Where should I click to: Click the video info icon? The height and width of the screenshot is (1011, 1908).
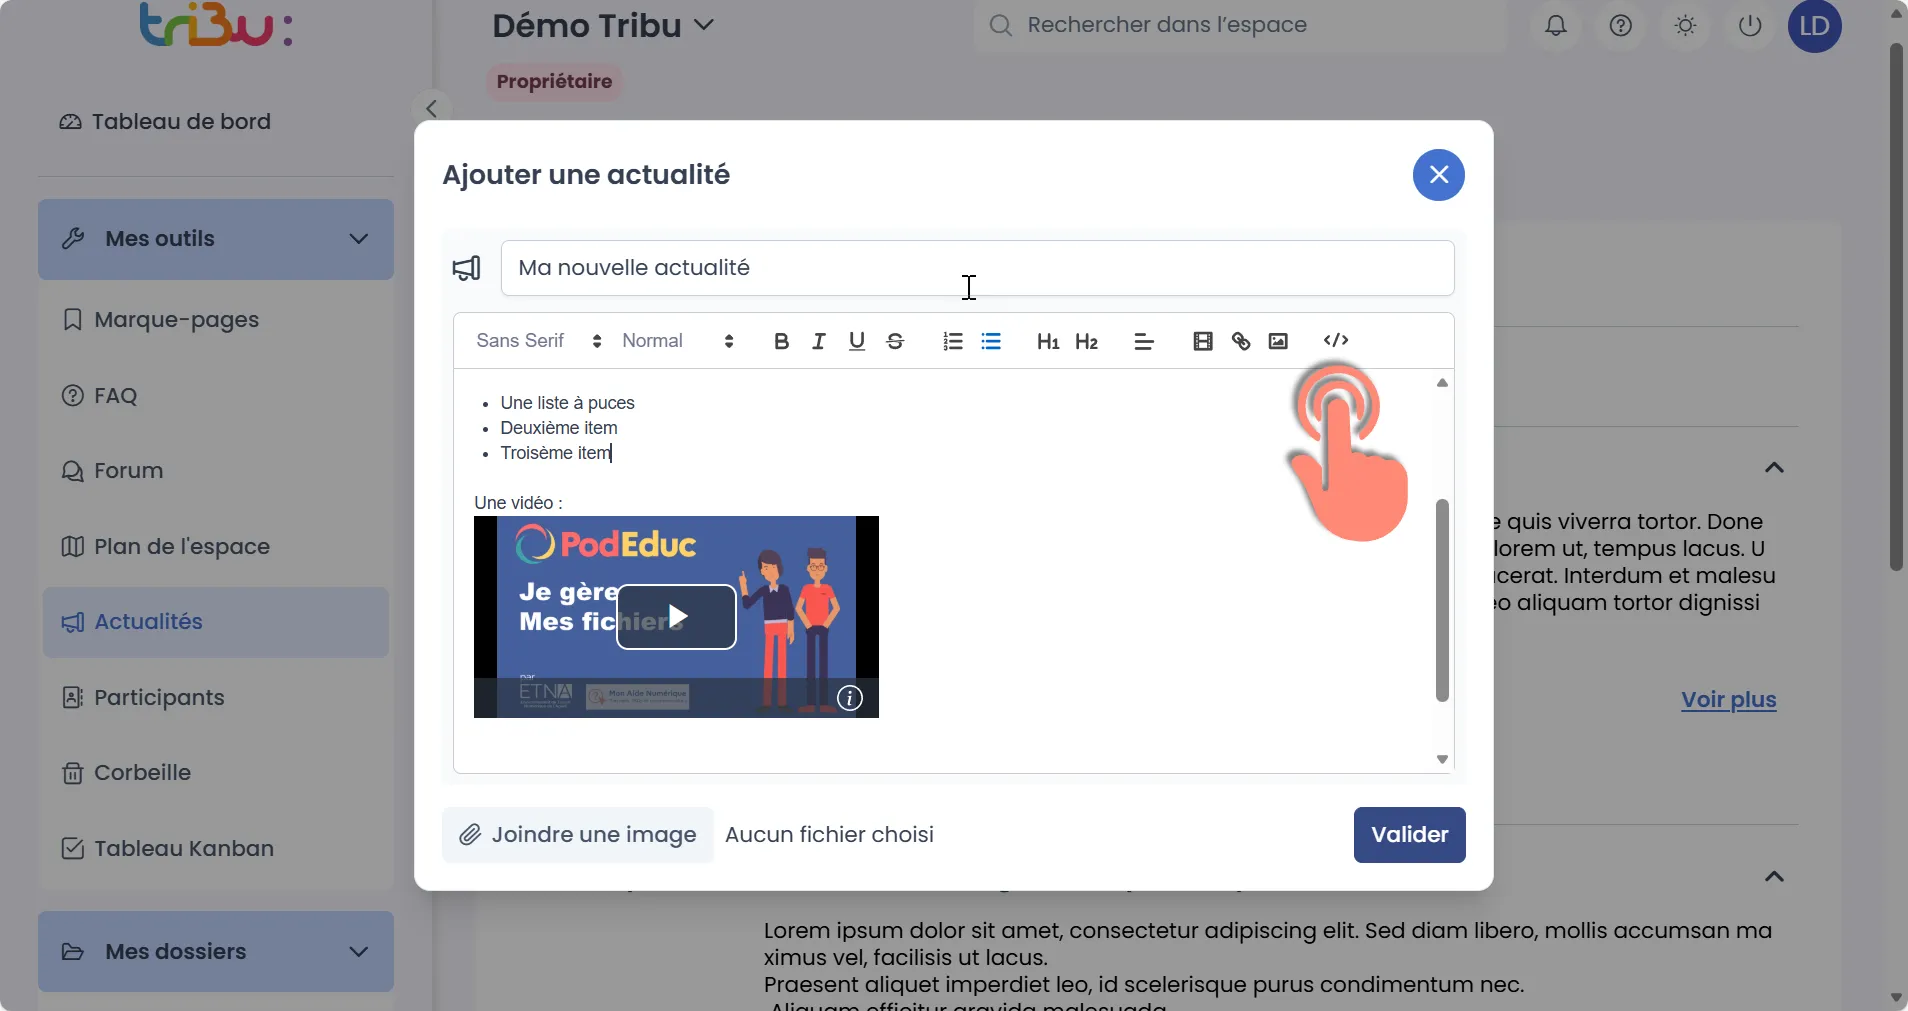[849, 698]
